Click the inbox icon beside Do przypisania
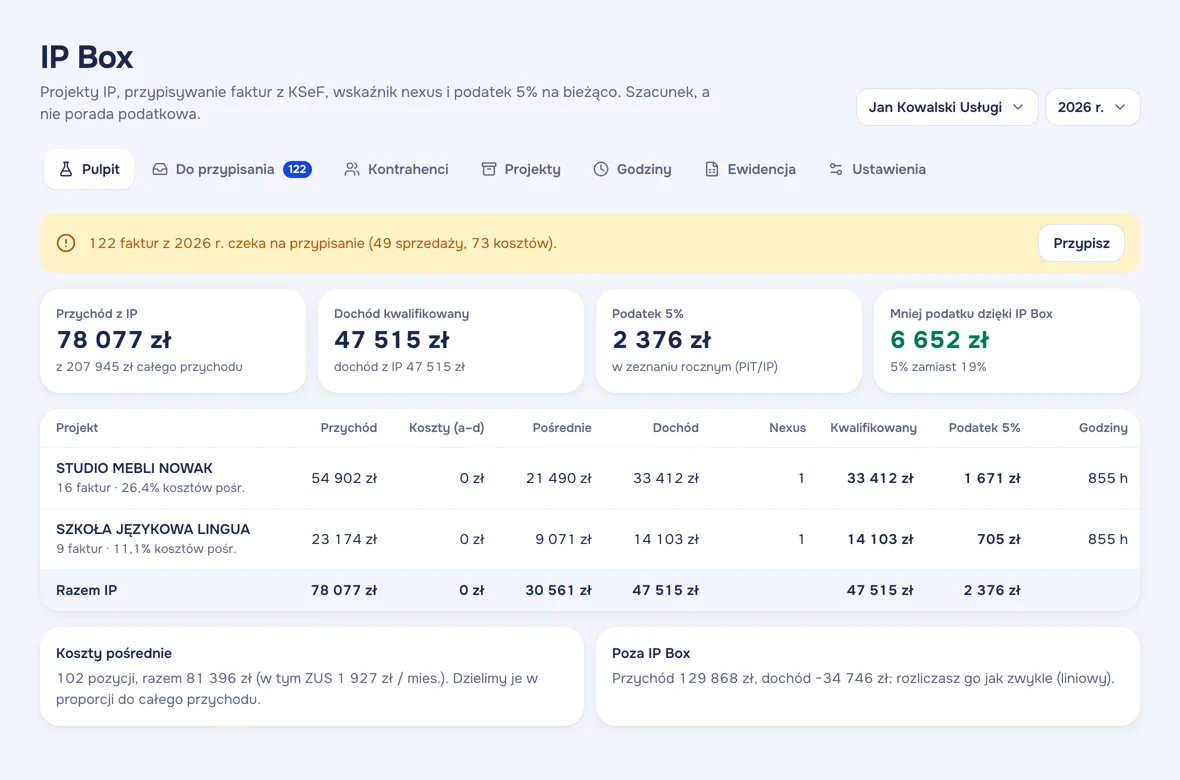The image size is (1180, 780). coord(160,169)
